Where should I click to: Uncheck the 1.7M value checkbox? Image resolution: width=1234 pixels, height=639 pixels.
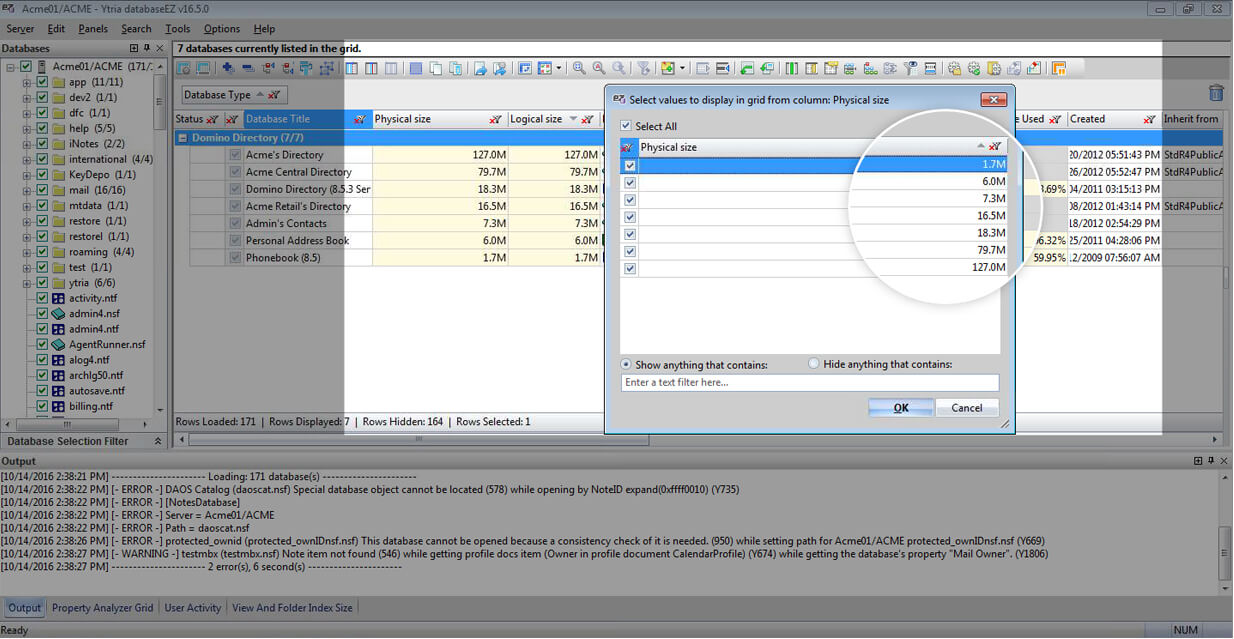click(x=630, y=165)
